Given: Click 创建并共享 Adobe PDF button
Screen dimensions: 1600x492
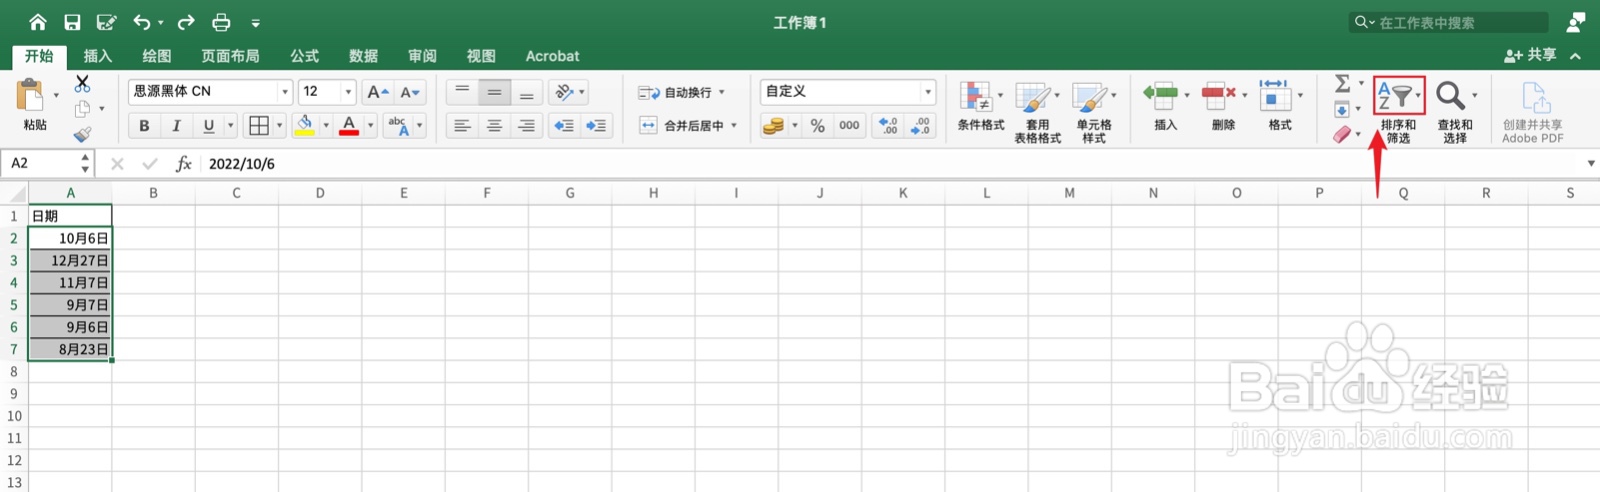Looking at the screenshot, I should 1533,112.
